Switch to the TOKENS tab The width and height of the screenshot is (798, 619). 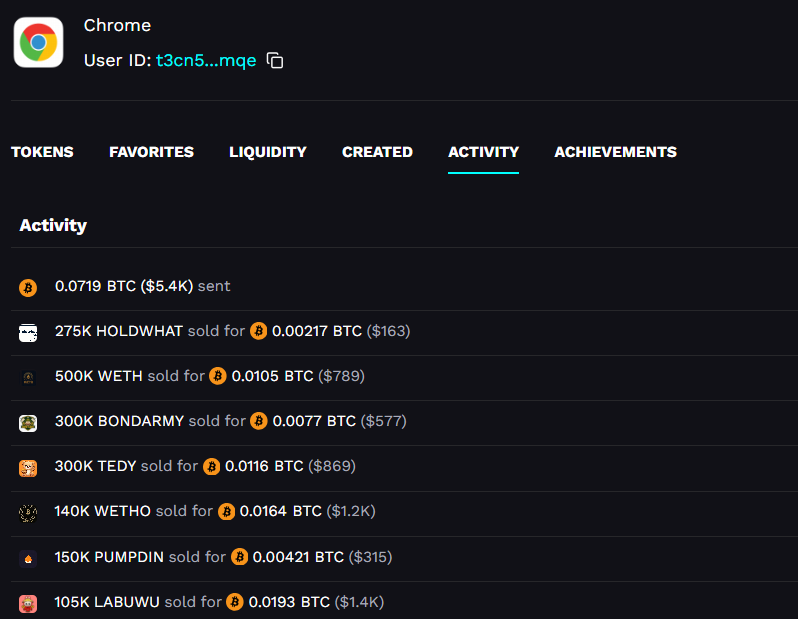pos(42,152)
